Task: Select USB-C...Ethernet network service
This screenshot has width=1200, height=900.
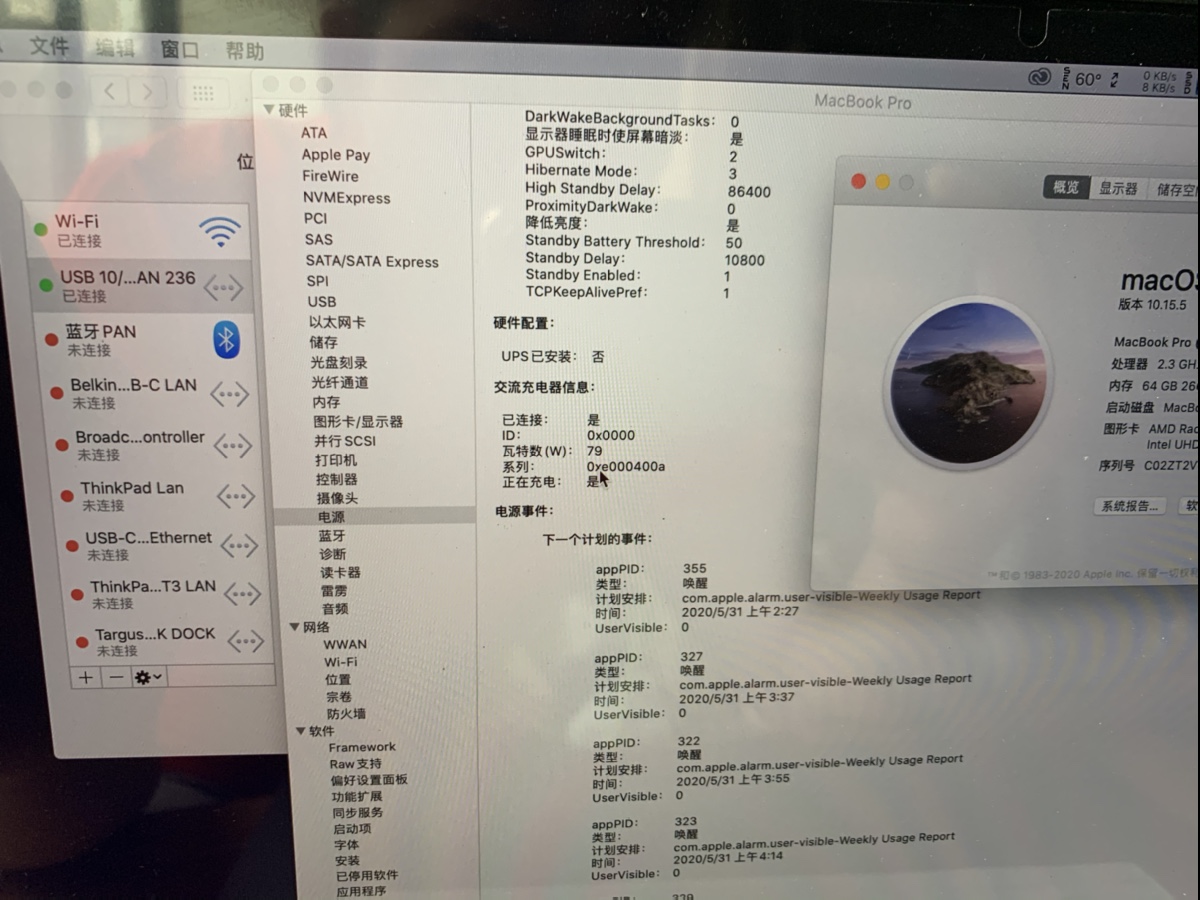Action: [x=164, y=545]
